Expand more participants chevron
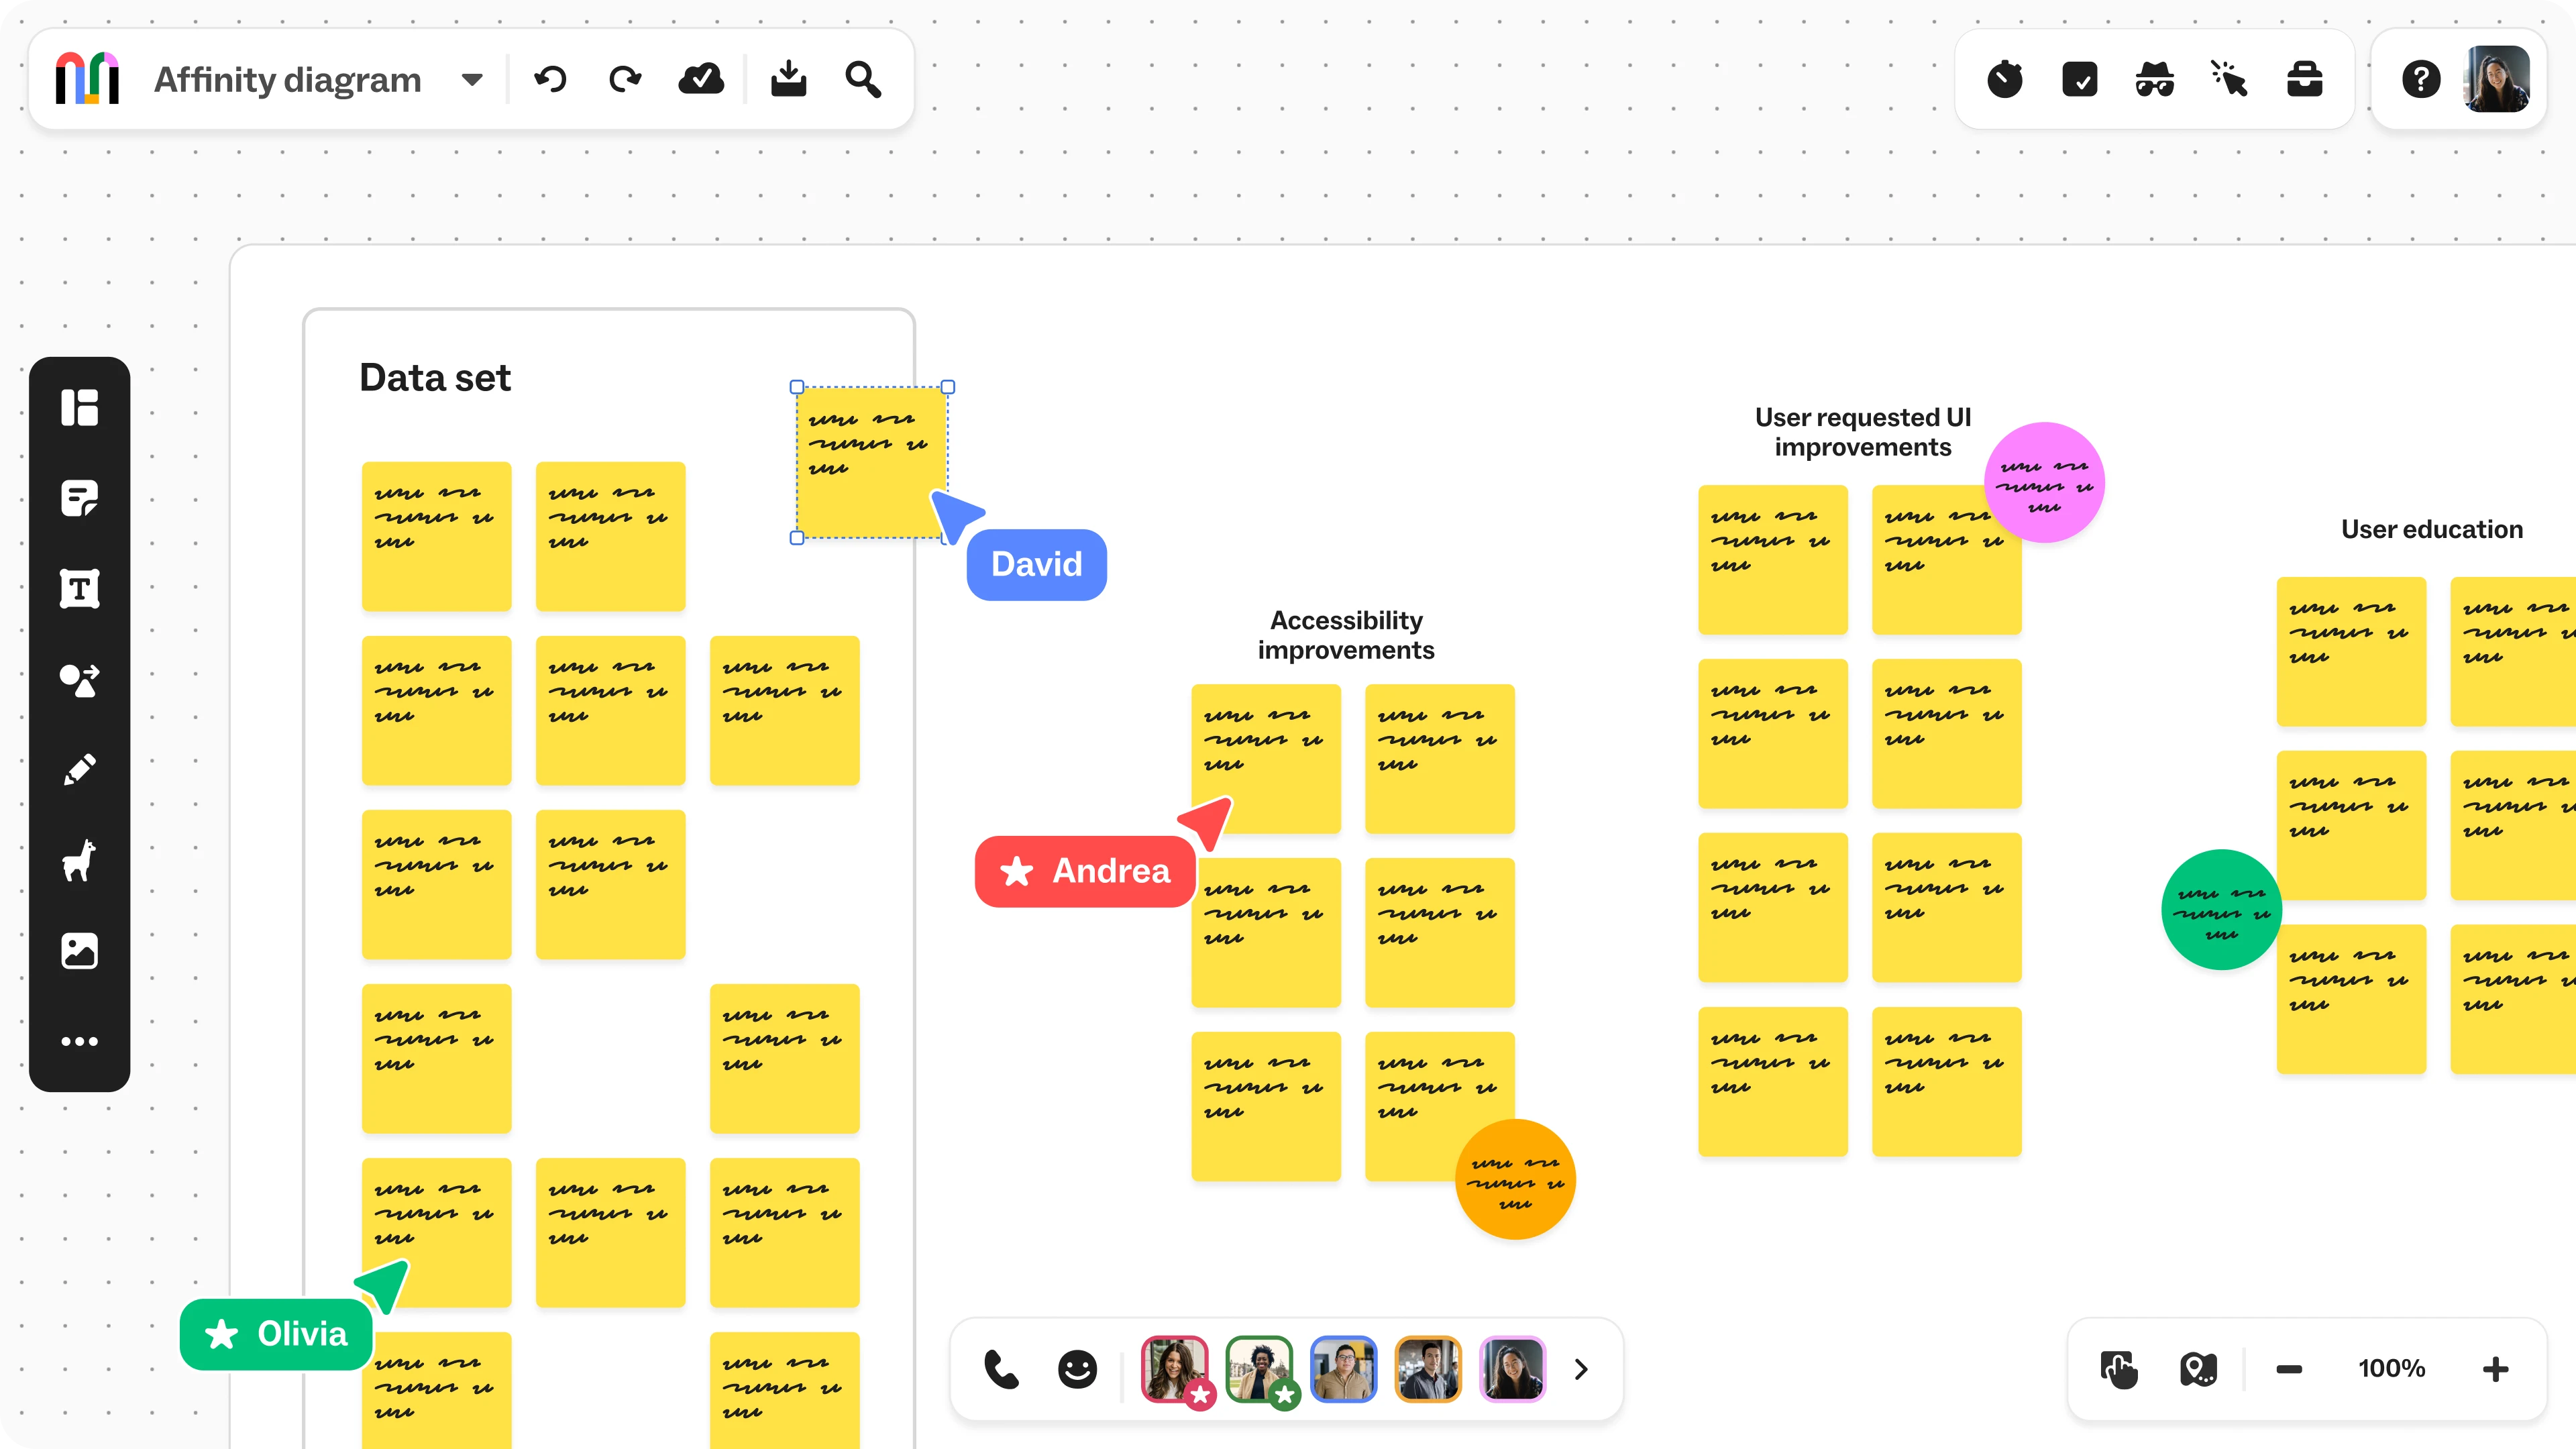 (x=1581, y=1369)
